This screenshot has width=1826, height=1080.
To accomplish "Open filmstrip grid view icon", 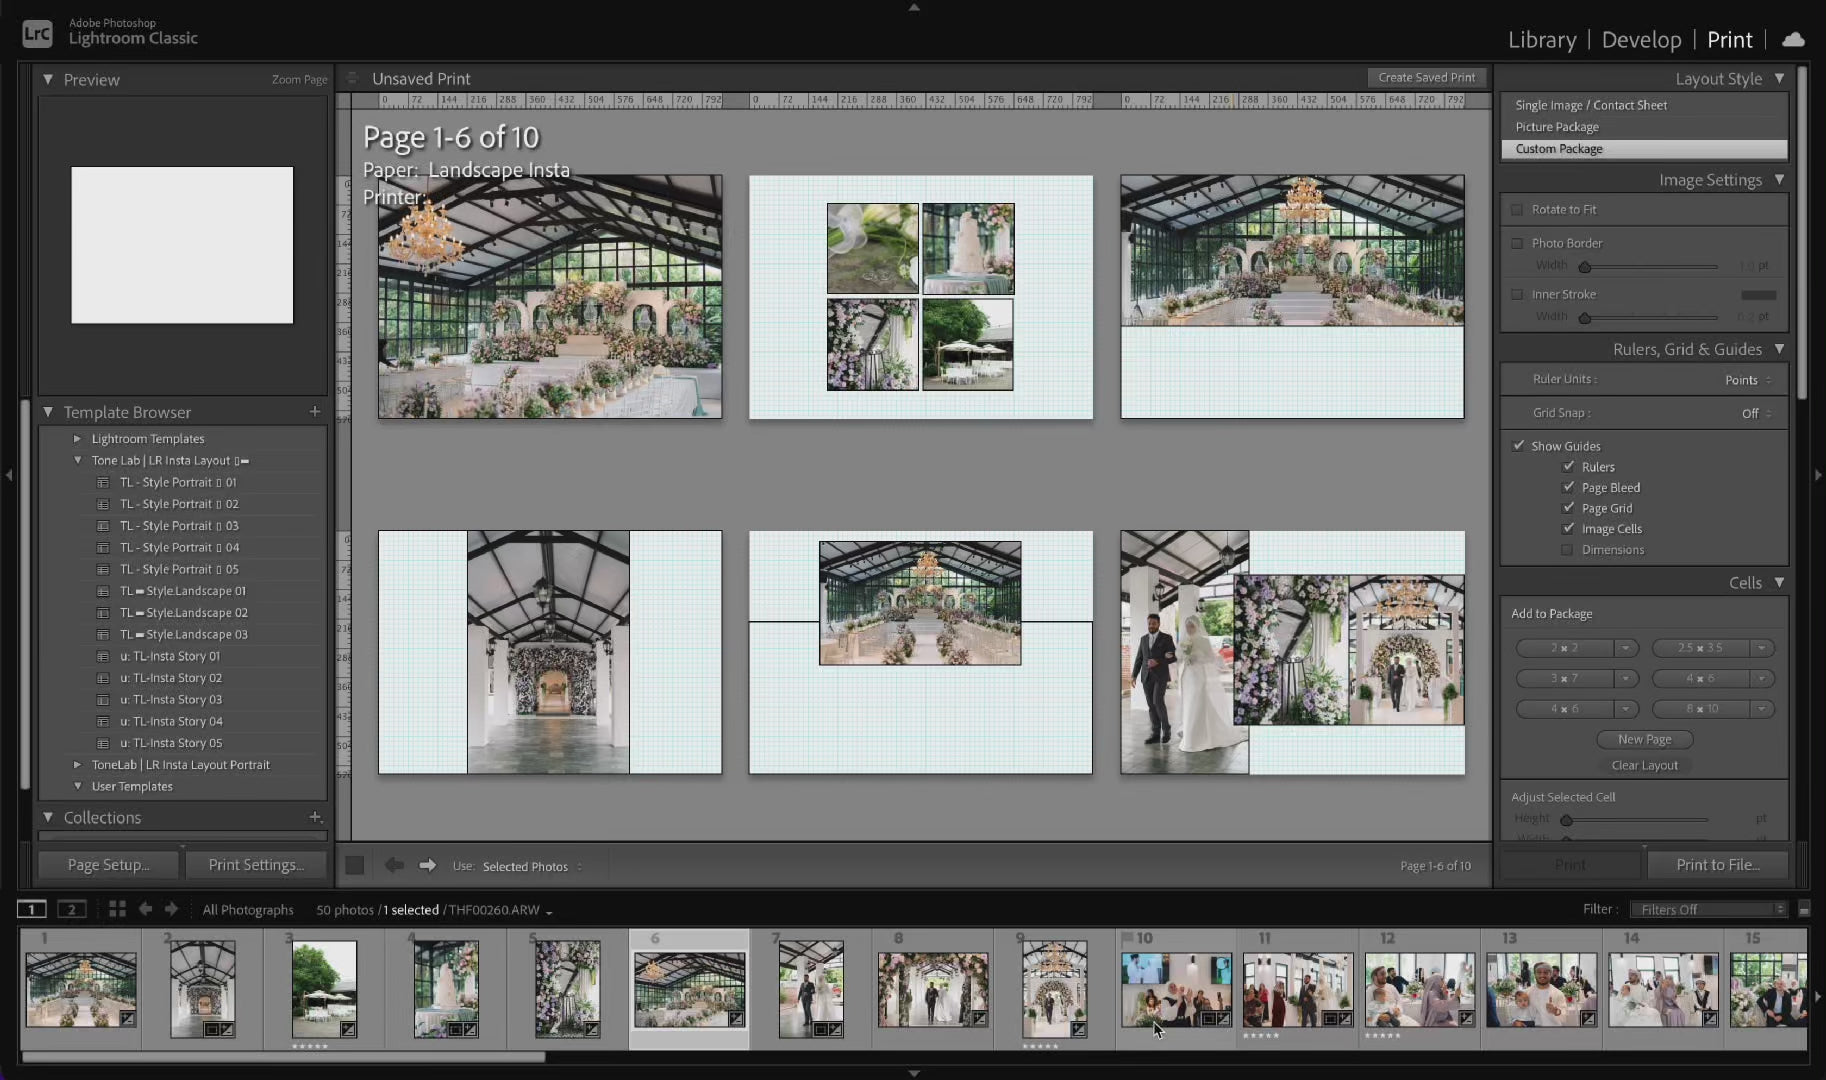I will pyautogui.click(x=117, y=909).
